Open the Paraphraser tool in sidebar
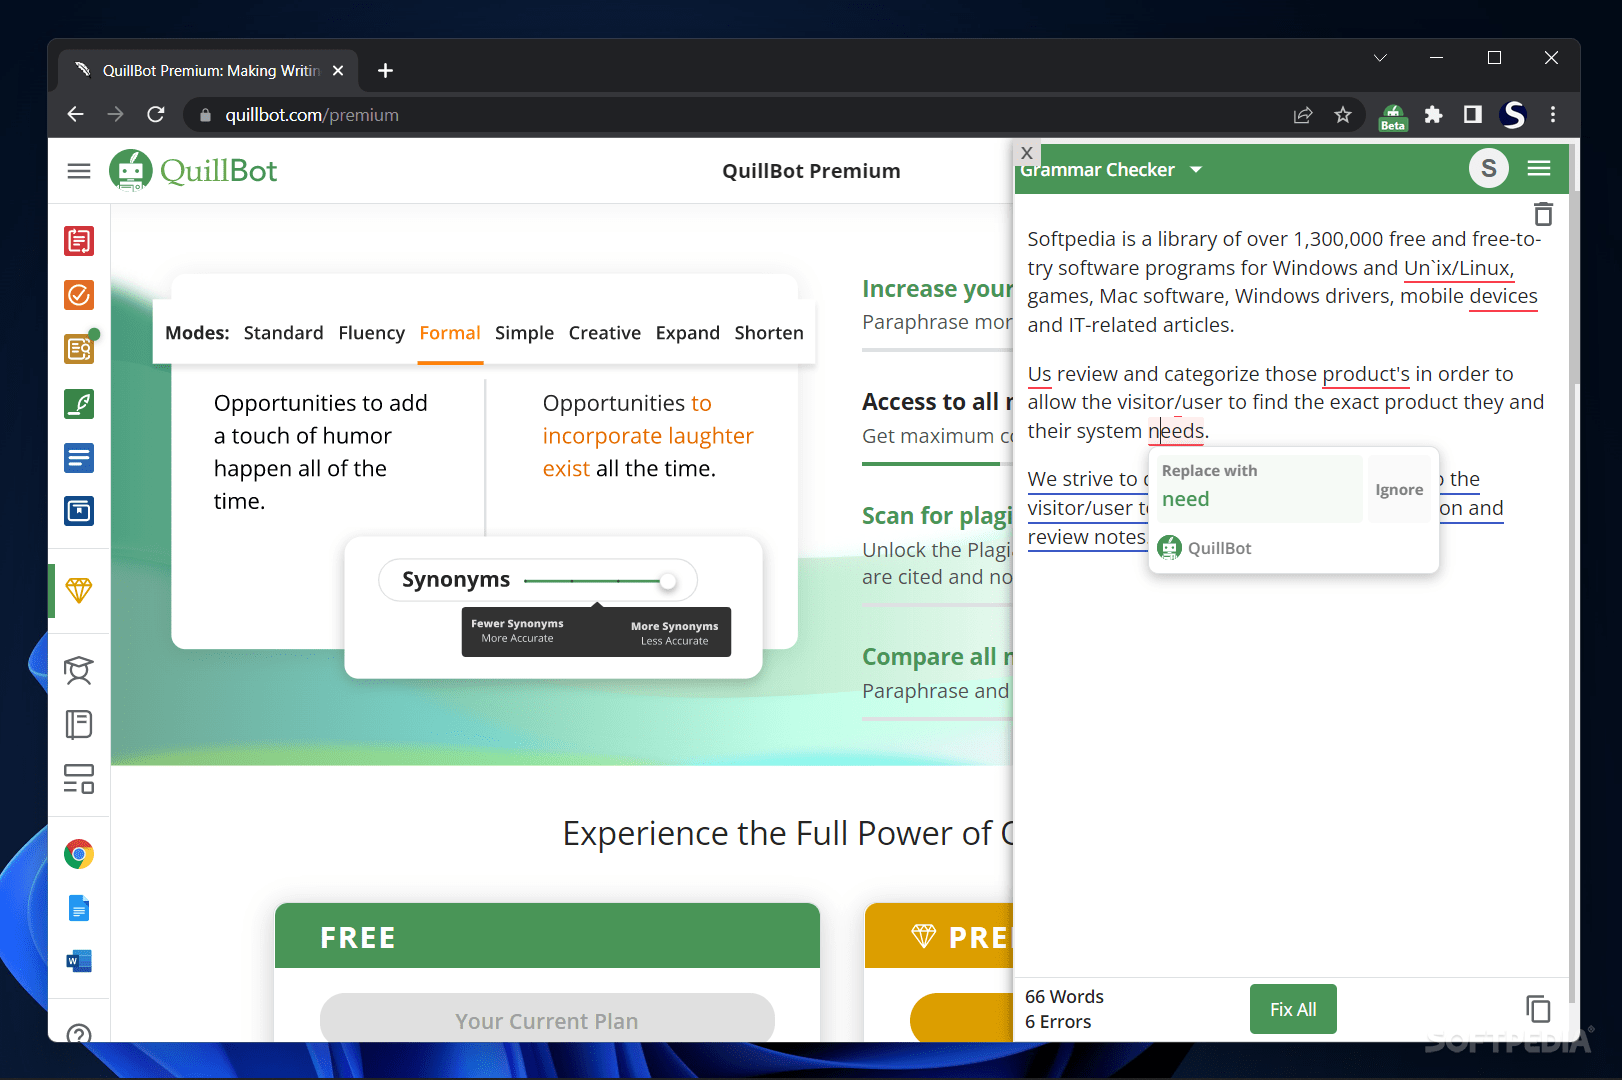1622x1080 pixels. pos(79,240)
